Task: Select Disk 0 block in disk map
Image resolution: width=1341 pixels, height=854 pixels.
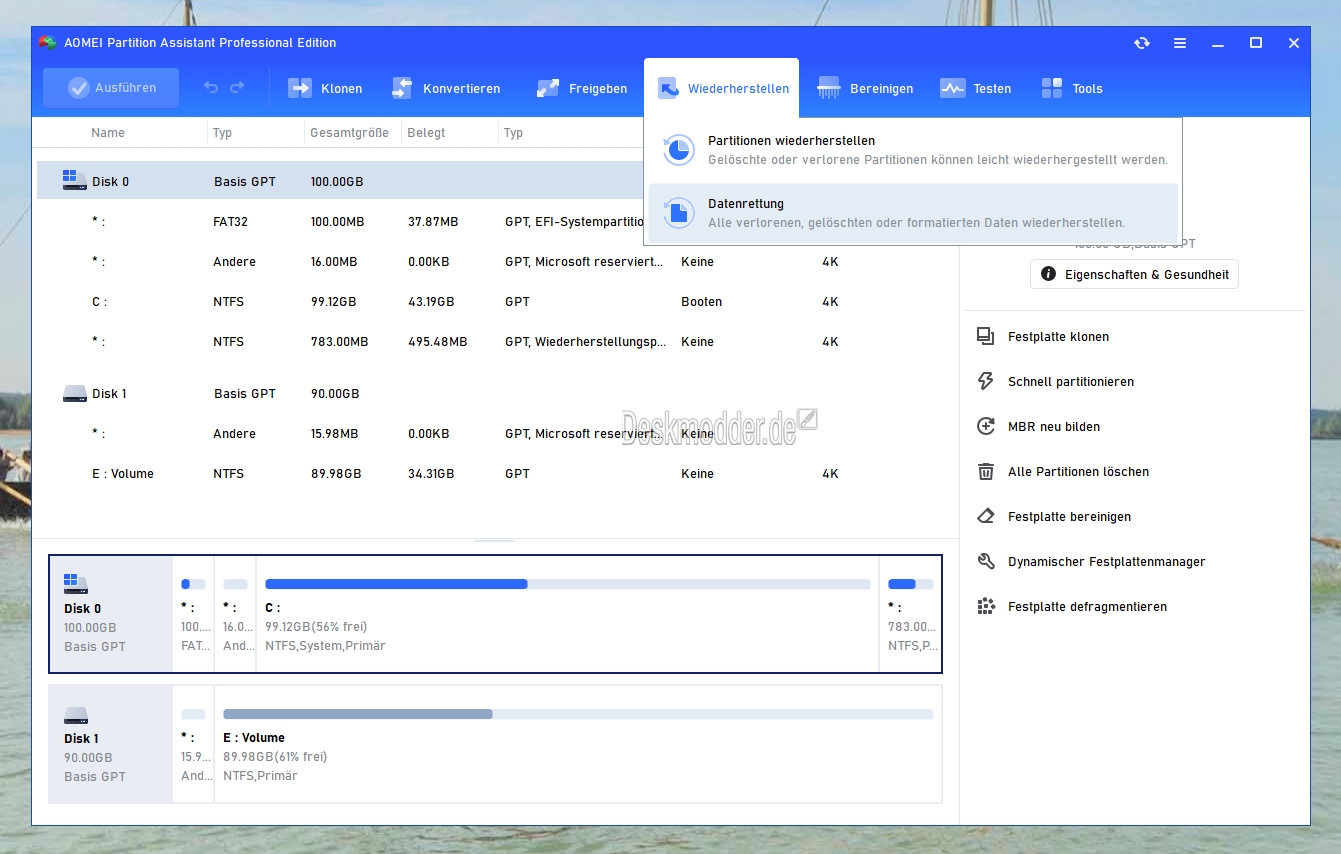Action: (111, 613)
